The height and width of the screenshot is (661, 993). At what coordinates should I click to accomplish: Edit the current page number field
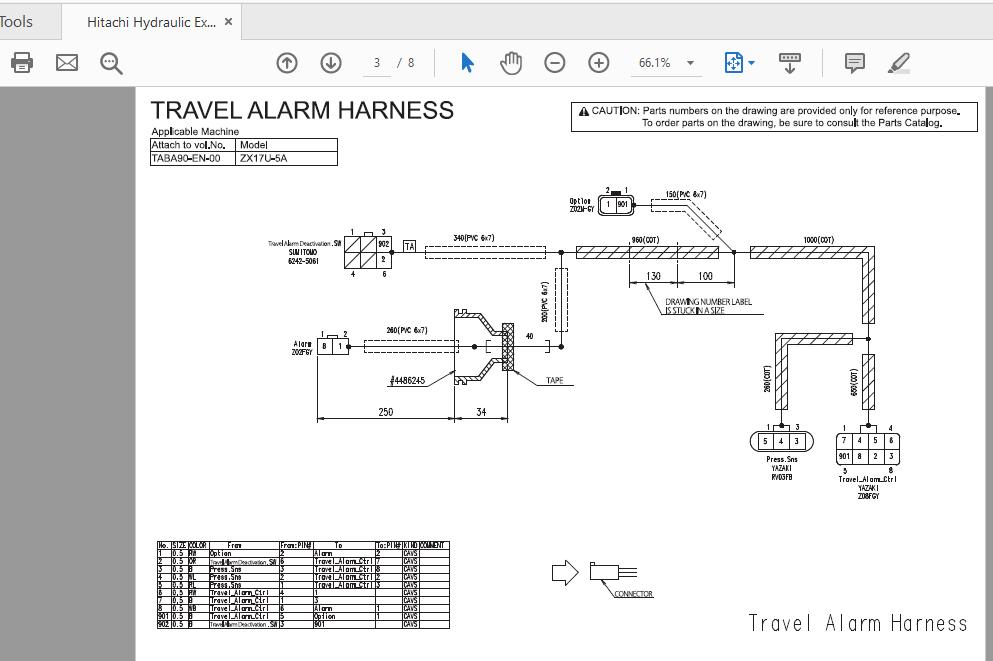tap(377, 63)
